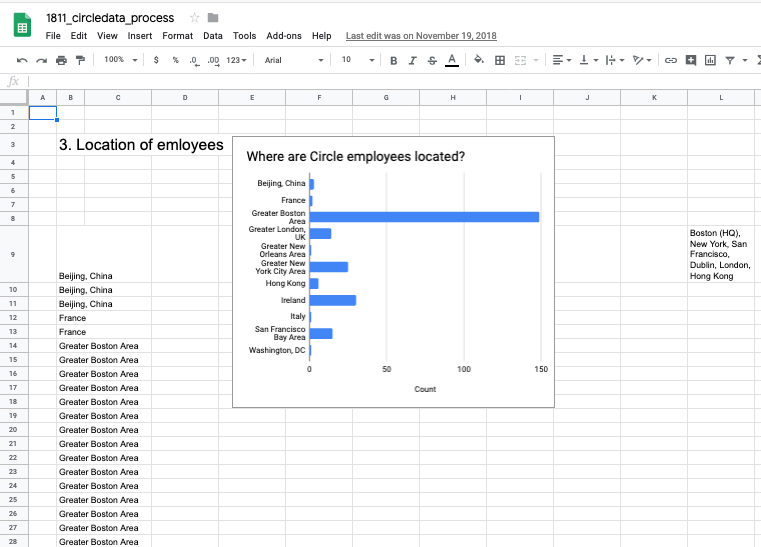Select the France cell in row 12
Viewport: 761px width, 547px height.
(72, 318)
